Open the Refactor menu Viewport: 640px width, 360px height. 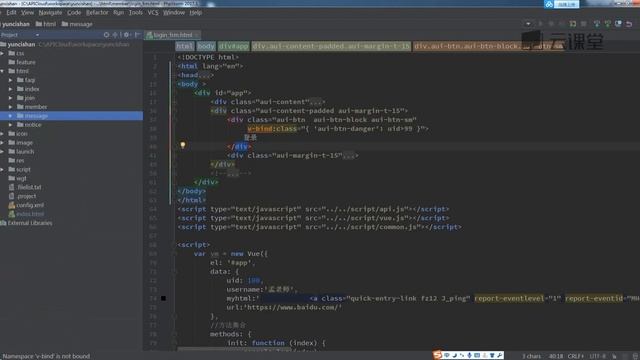pos(97,13)
